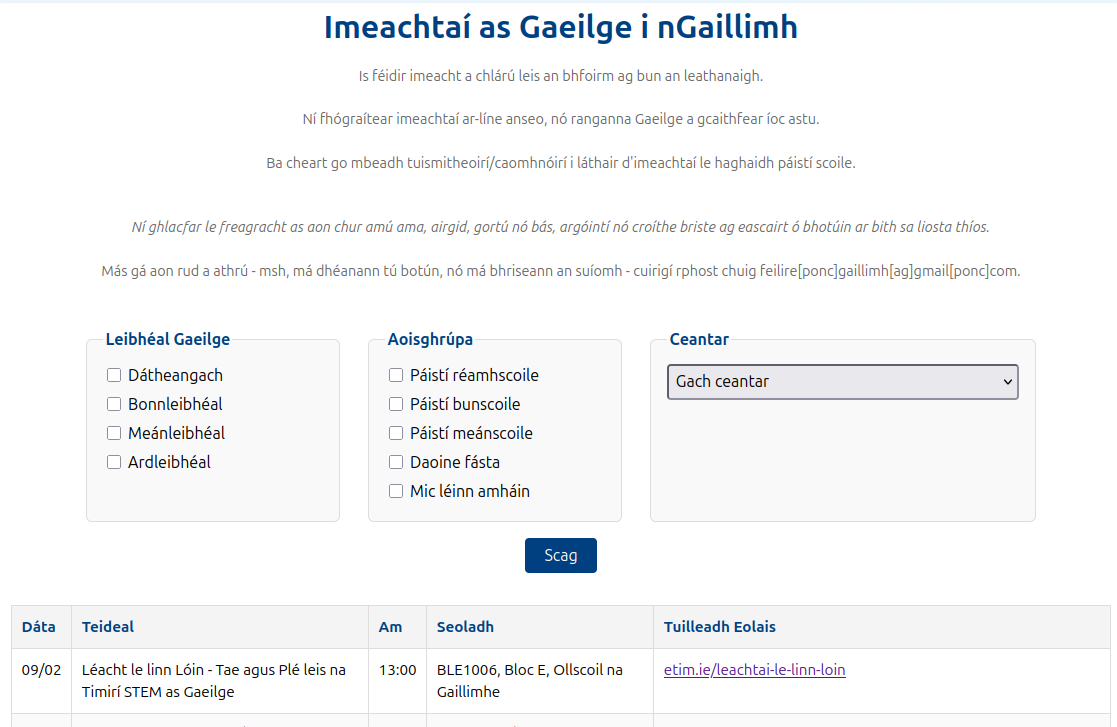The height and width of the screenshot is (727, 1117).
Task: Click the Seoladh column header
Action: pyautogui.click(x=465, y=627)
